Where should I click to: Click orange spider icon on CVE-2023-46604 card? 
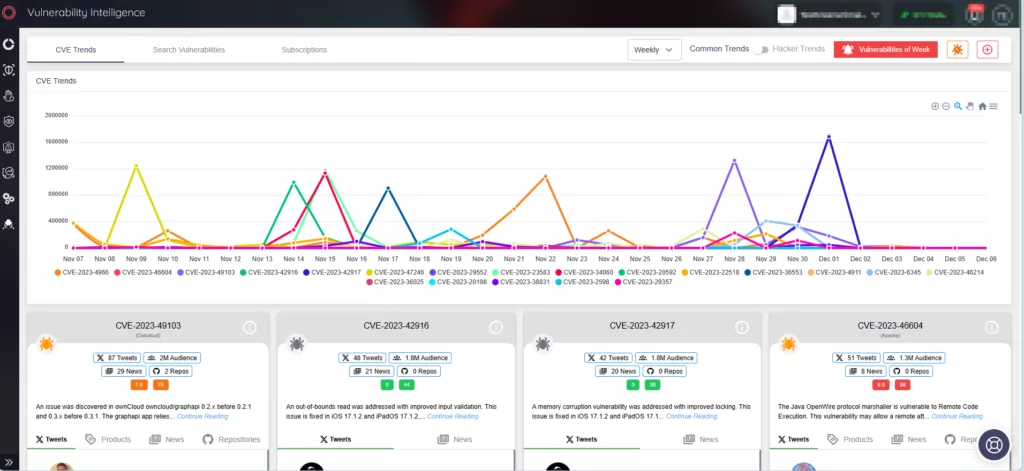[x=788, y=343]
